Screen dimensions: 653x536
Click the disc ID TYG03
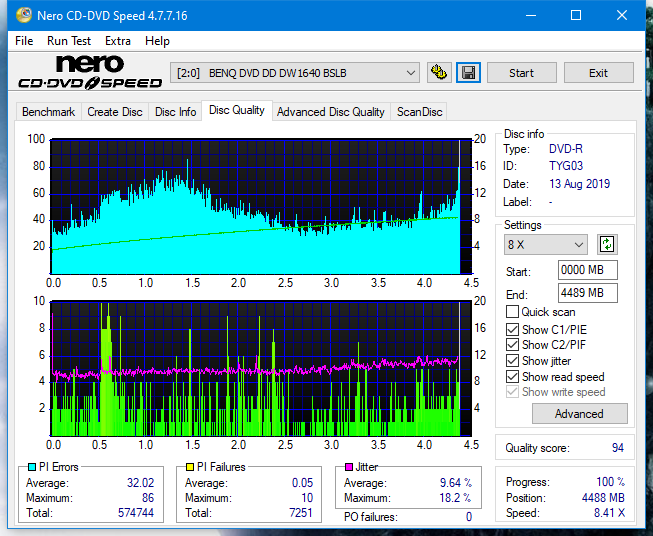(x=566, y=166)
